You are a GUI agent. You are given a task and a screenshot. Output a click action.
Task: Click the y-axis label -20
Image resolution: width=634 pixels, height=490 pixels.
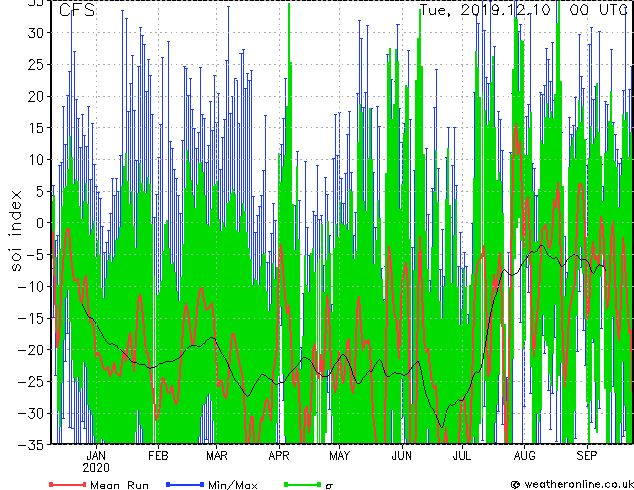pyautogui.click(x=31, y=350)
